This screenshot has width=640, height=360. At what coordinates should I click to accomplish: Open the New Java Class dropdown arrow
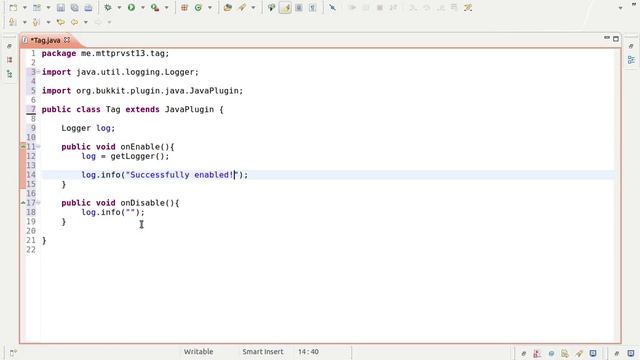point(210,8)
